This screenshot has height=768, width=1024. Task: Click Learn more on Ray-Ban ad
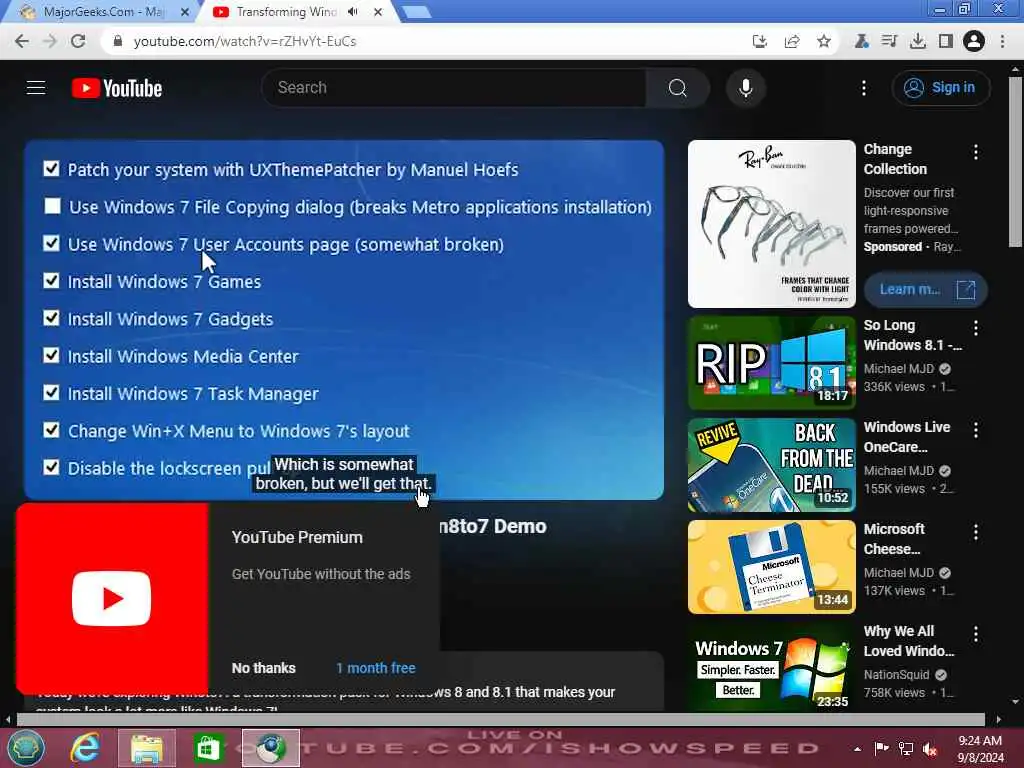(926, 289)
